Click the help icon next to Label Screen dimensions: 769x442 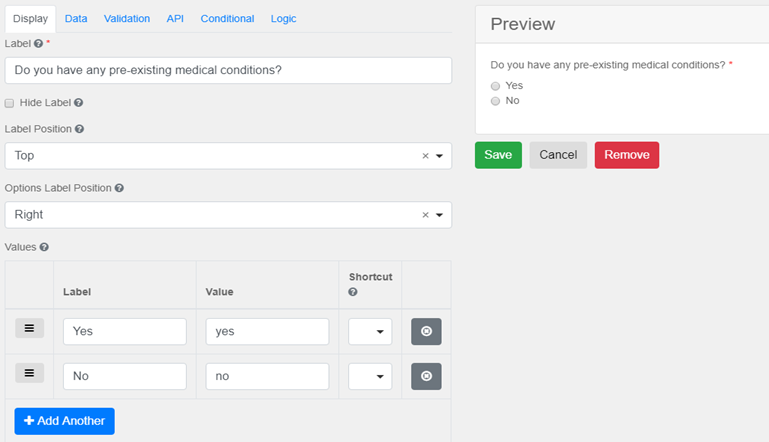[x=39, y=44]
